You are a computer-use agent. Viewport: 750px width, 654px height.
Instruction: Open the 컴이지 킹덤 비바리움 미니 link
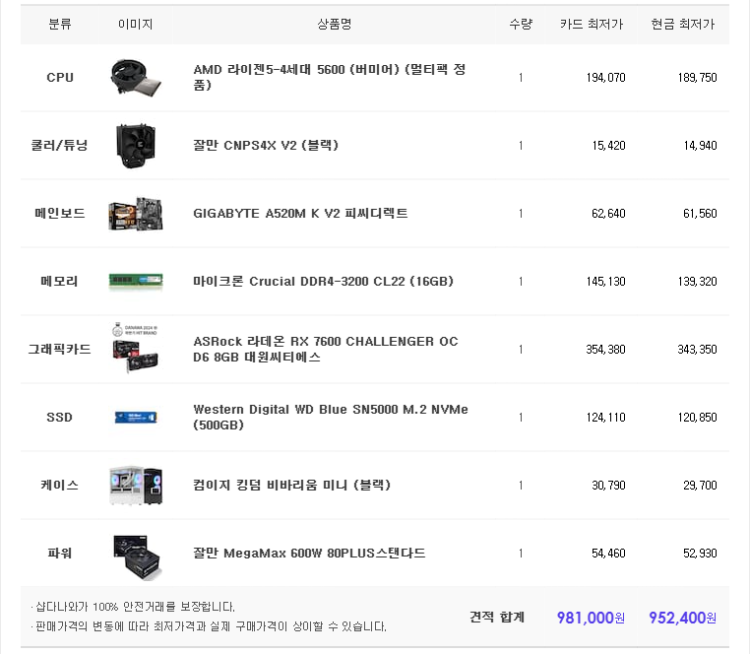[x=291, y=485]
